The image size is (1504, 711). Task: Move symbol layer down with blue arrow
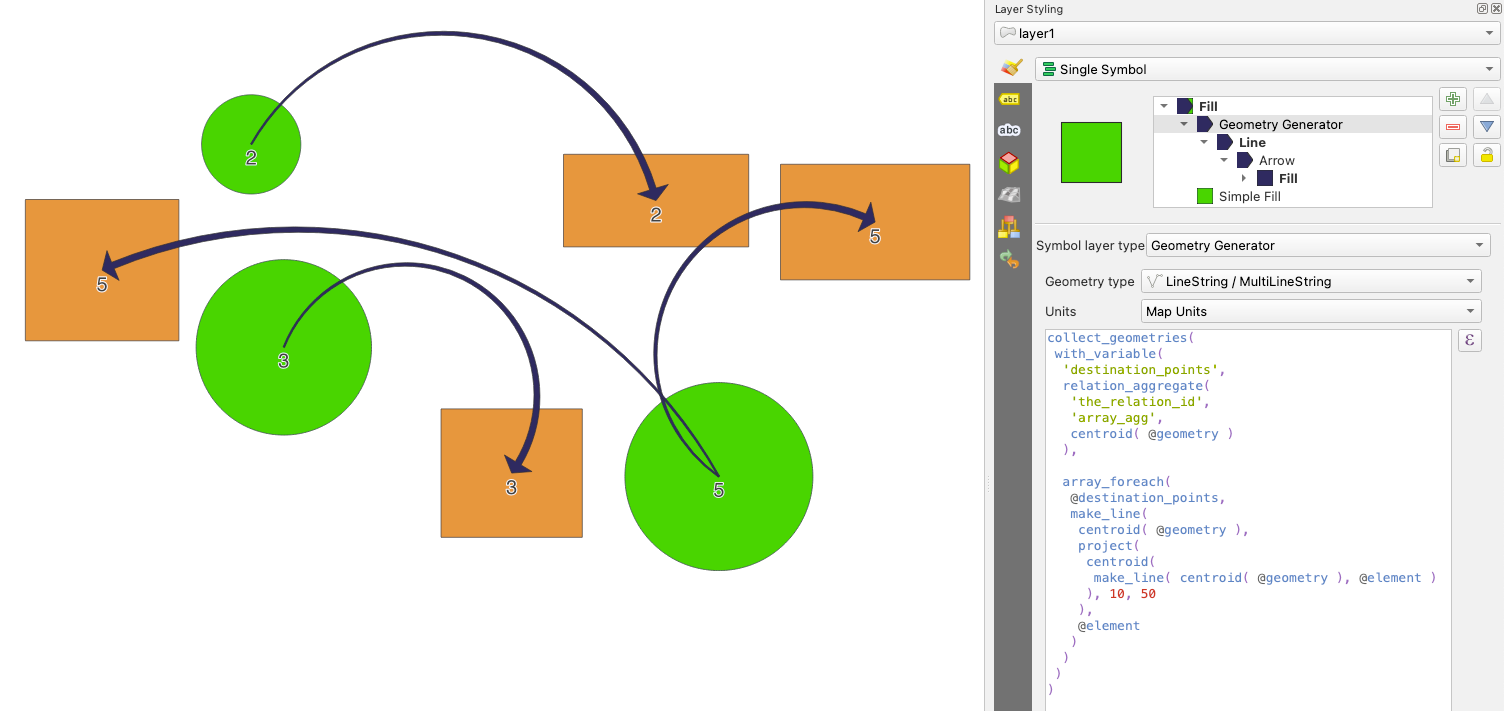pos(1487,127)
